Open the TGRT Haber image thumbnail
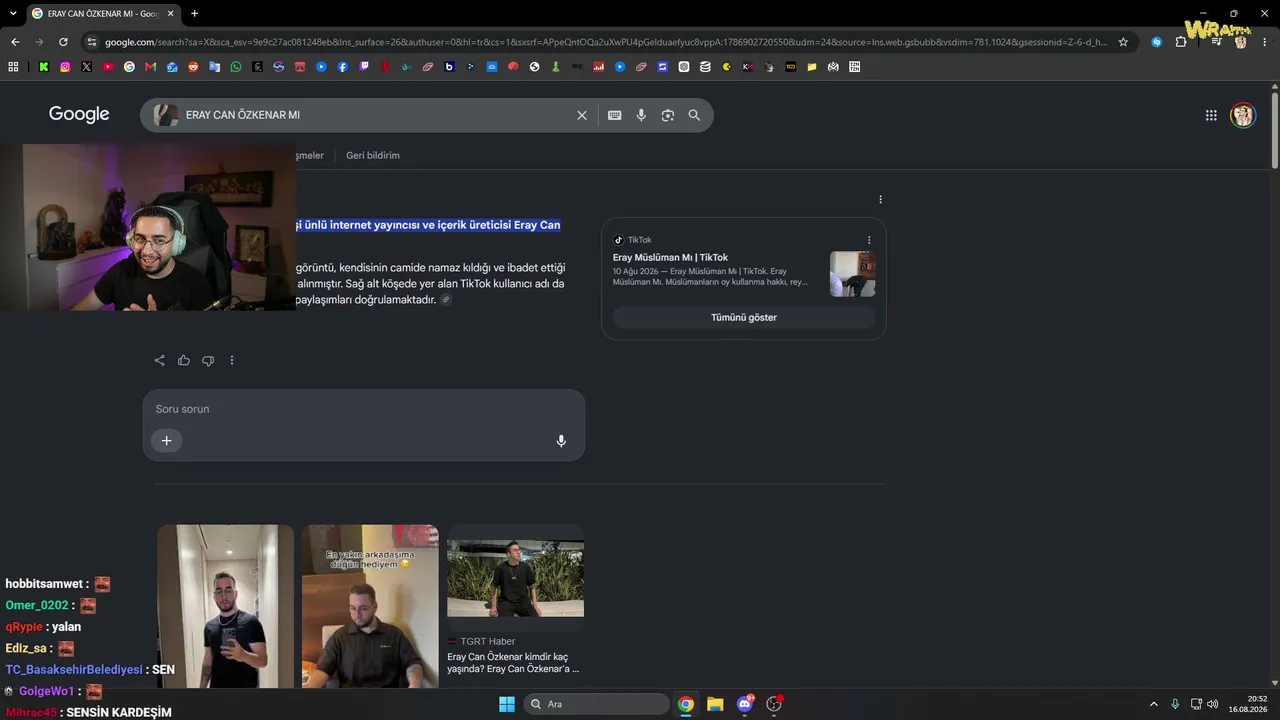This screenshot has width=1280, height=720. pyautogui.click(x=515, y=578)
